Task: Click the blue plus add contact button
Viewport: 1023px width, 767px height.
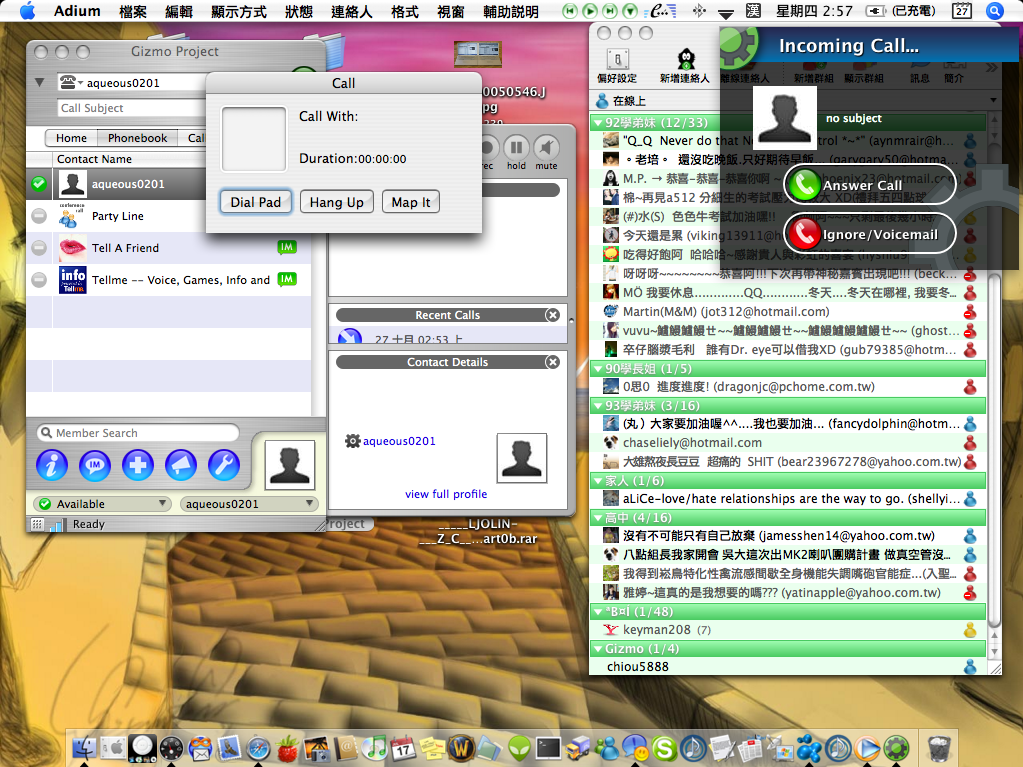Action: [138, 465]
